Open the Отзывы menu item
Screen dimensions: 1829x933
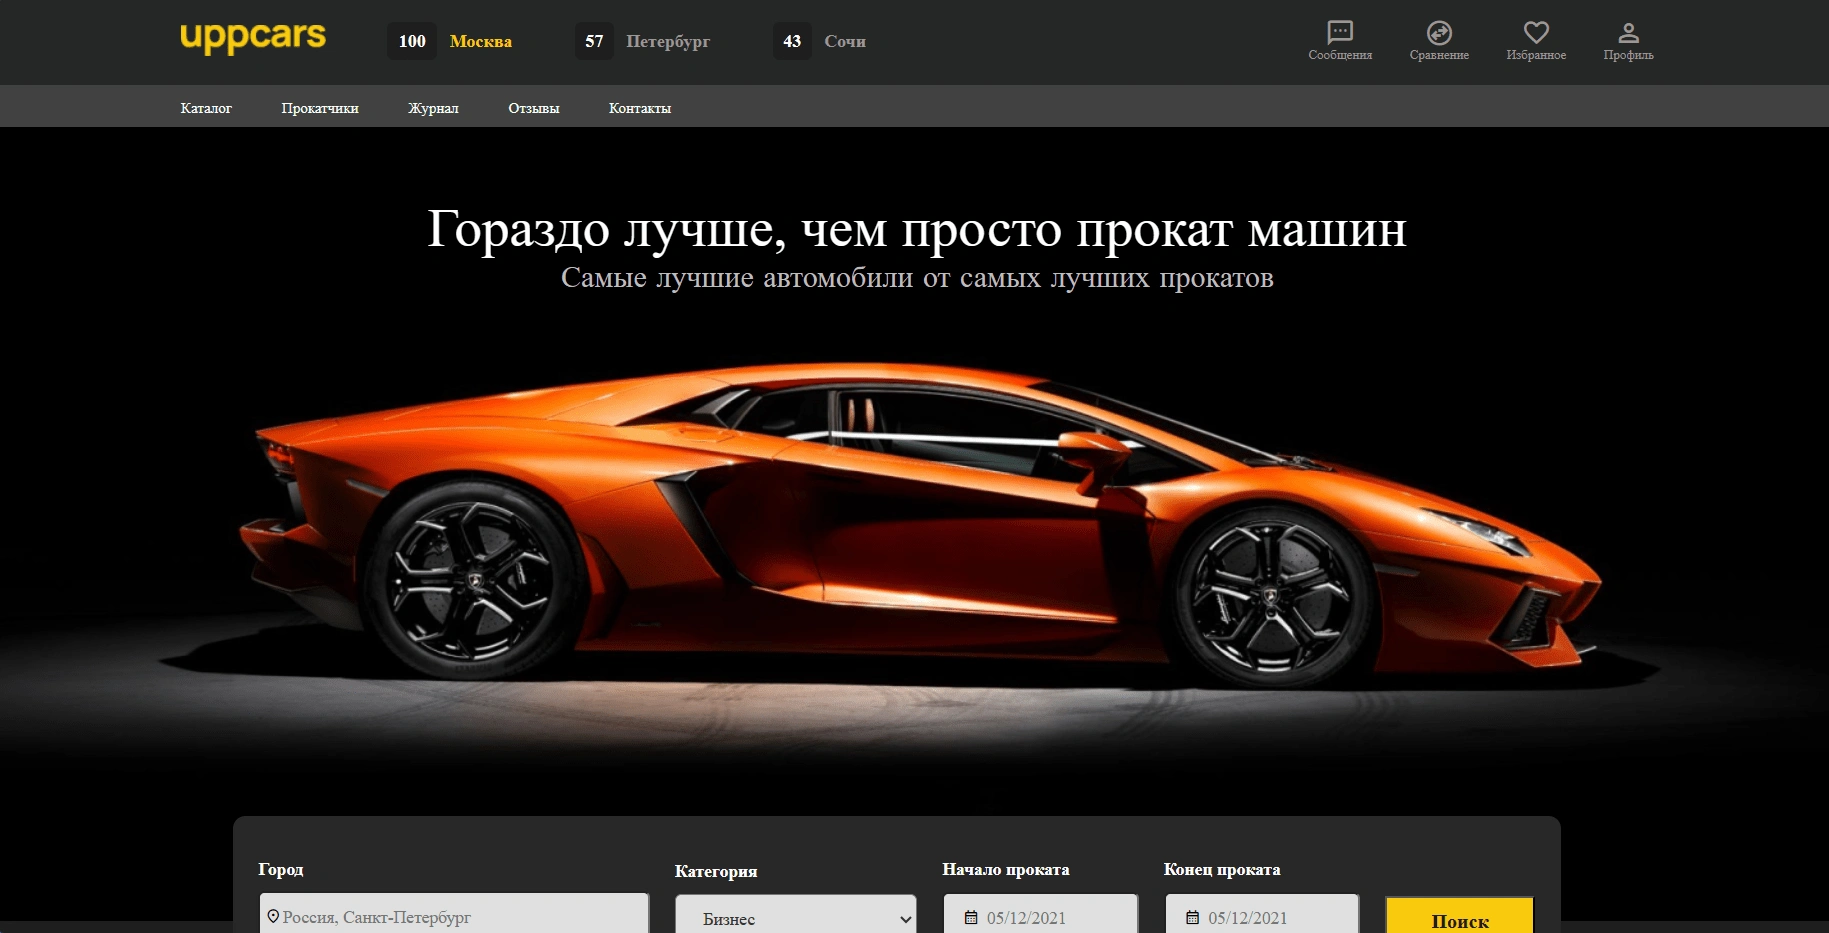tap(534, 108)
